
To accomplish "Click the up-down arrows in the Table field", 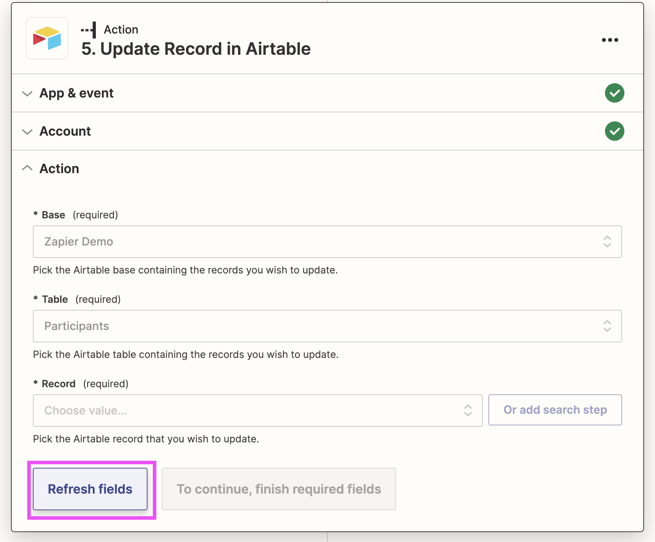I will point(607,326).
